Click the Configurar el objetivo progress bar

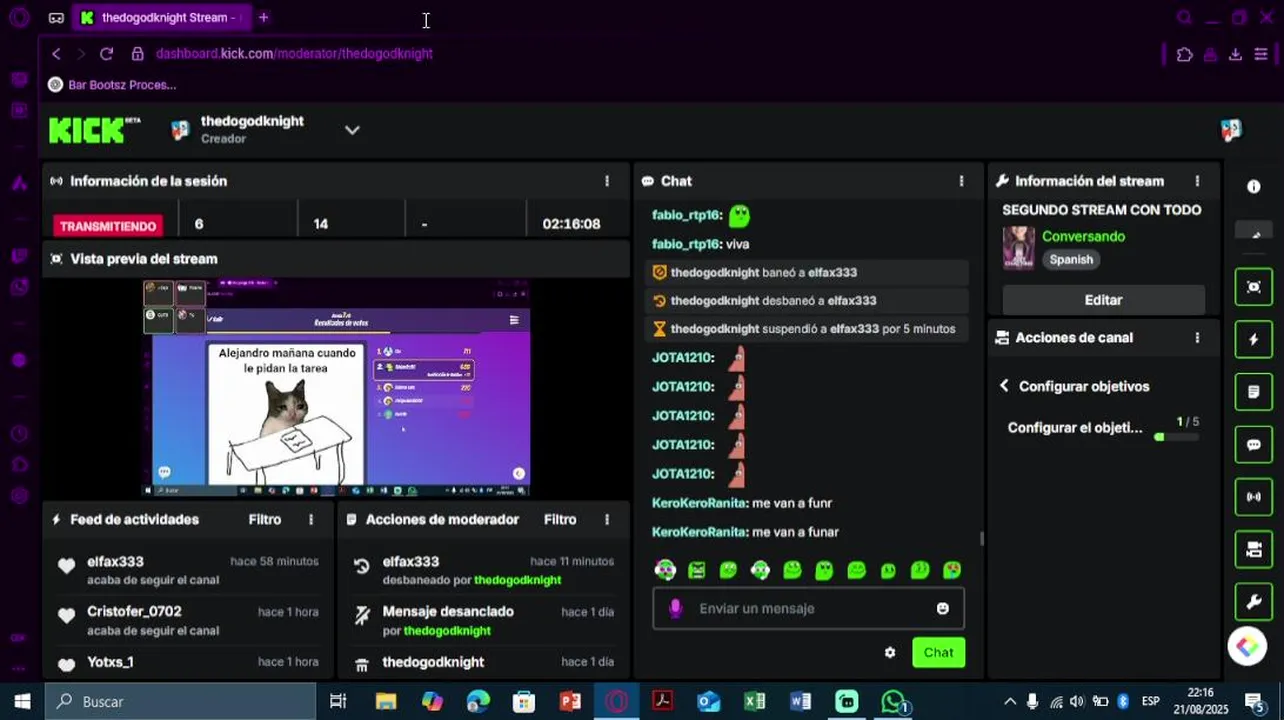1177,437
